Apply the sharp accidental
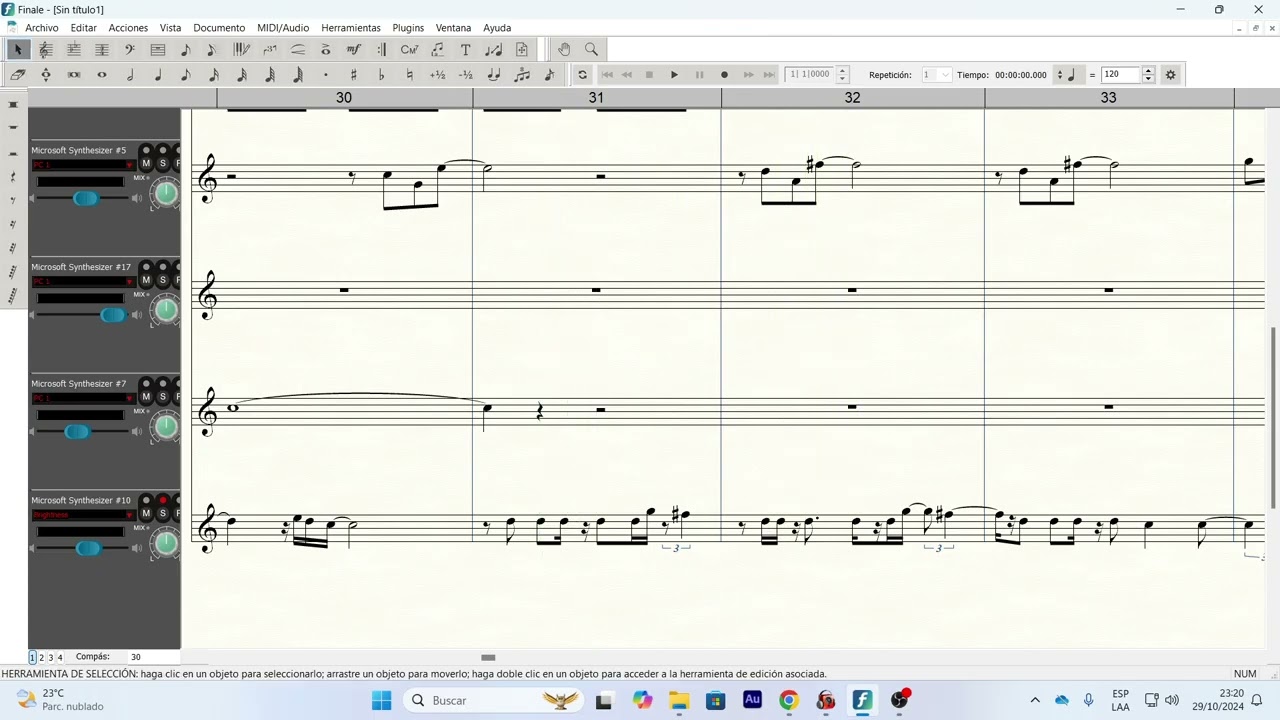This screenshot has width=1280, height=720. pos(354,75)
